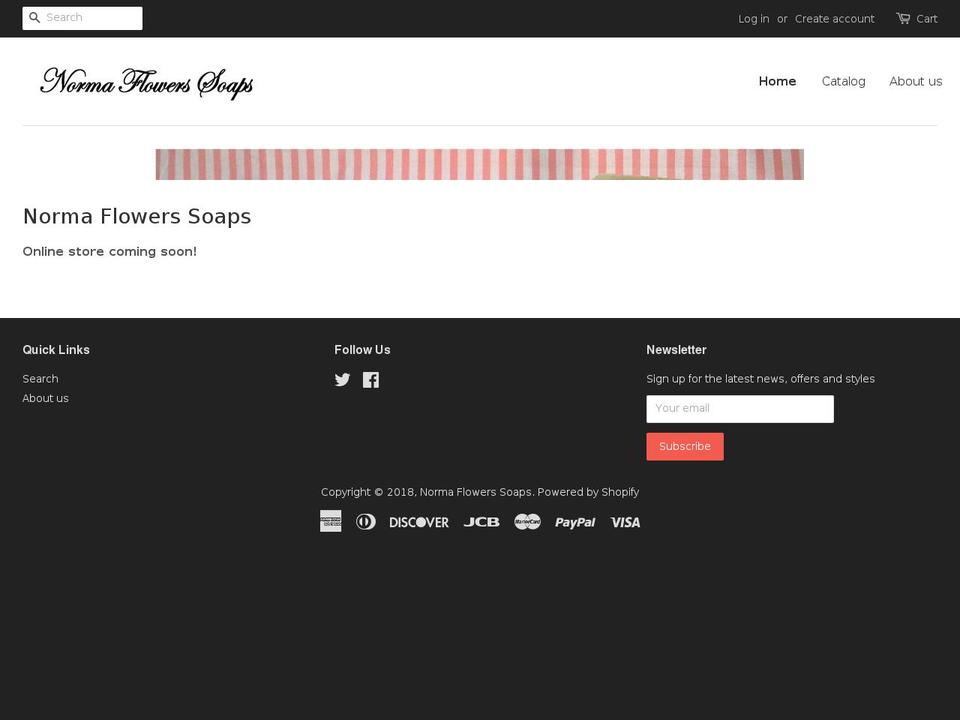Viewport: 960px width, 720px height.
Task: Open the Create account link
Action: [x=834, y=19]
